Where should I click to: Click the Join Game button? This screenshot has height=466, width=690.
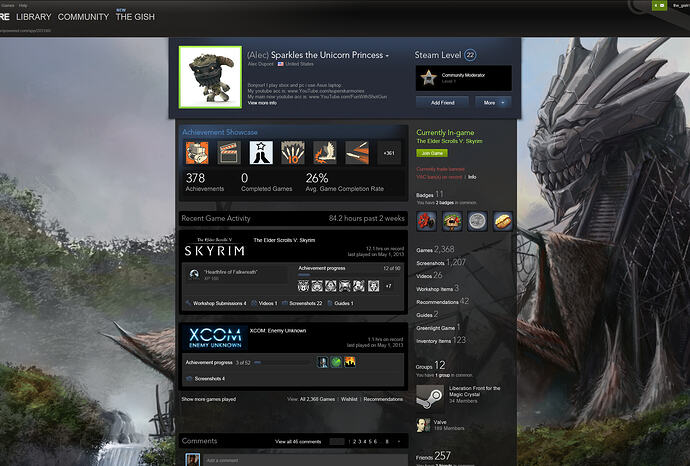432,153
